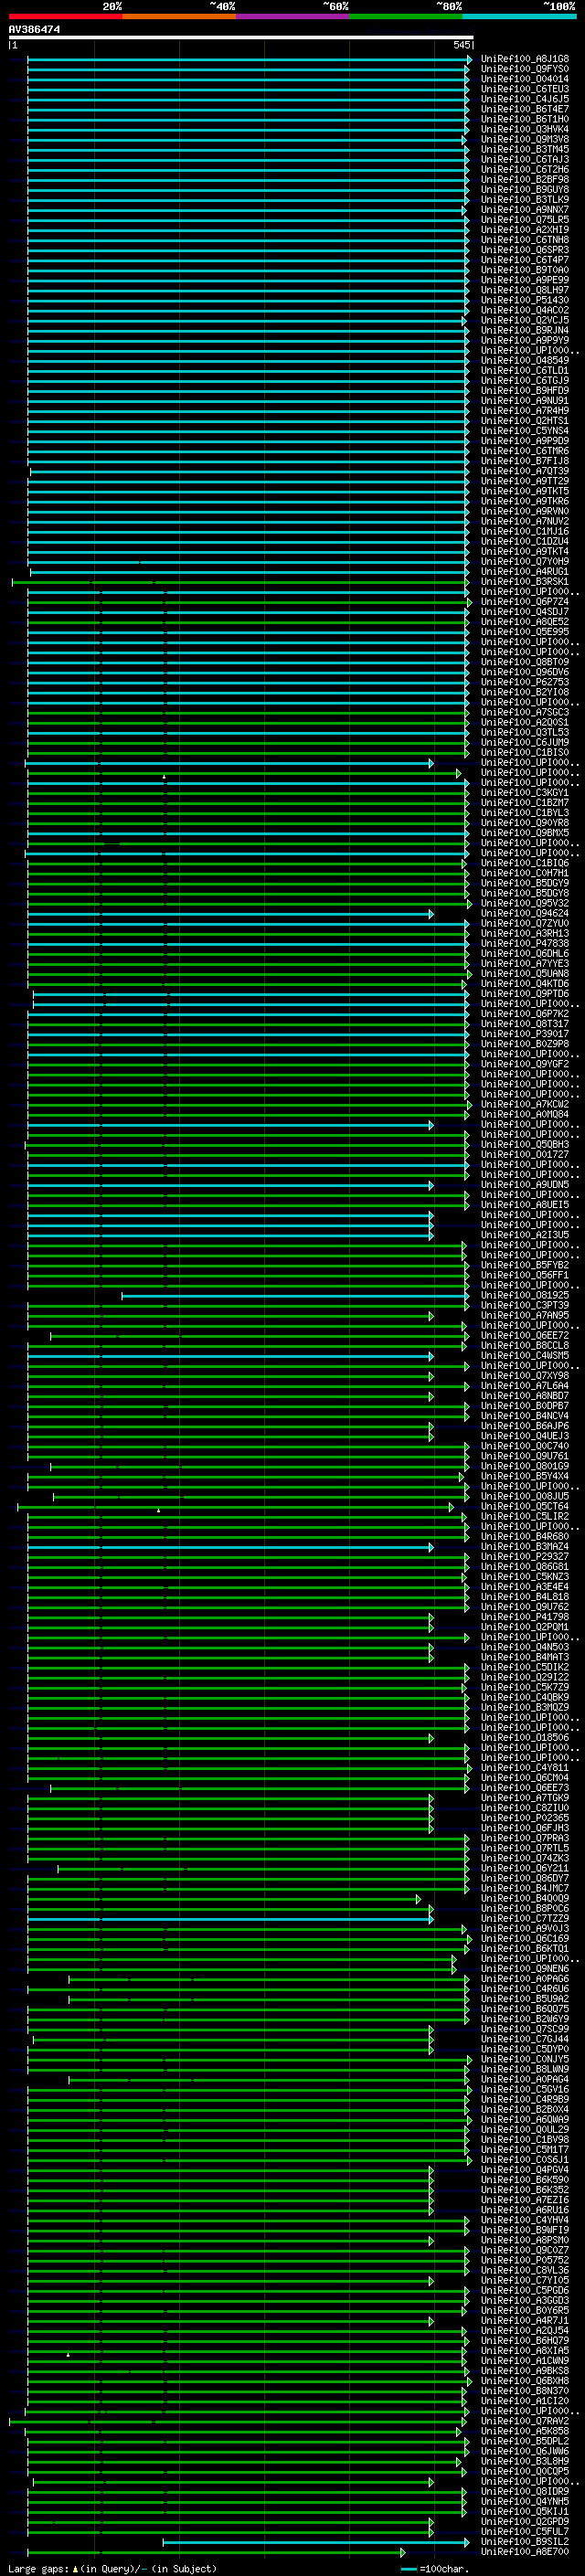This screenshot has width=585, height=2576.
Task: Select hit label UniRef100_Q6P7Z4
Action: tap(525, 602)
